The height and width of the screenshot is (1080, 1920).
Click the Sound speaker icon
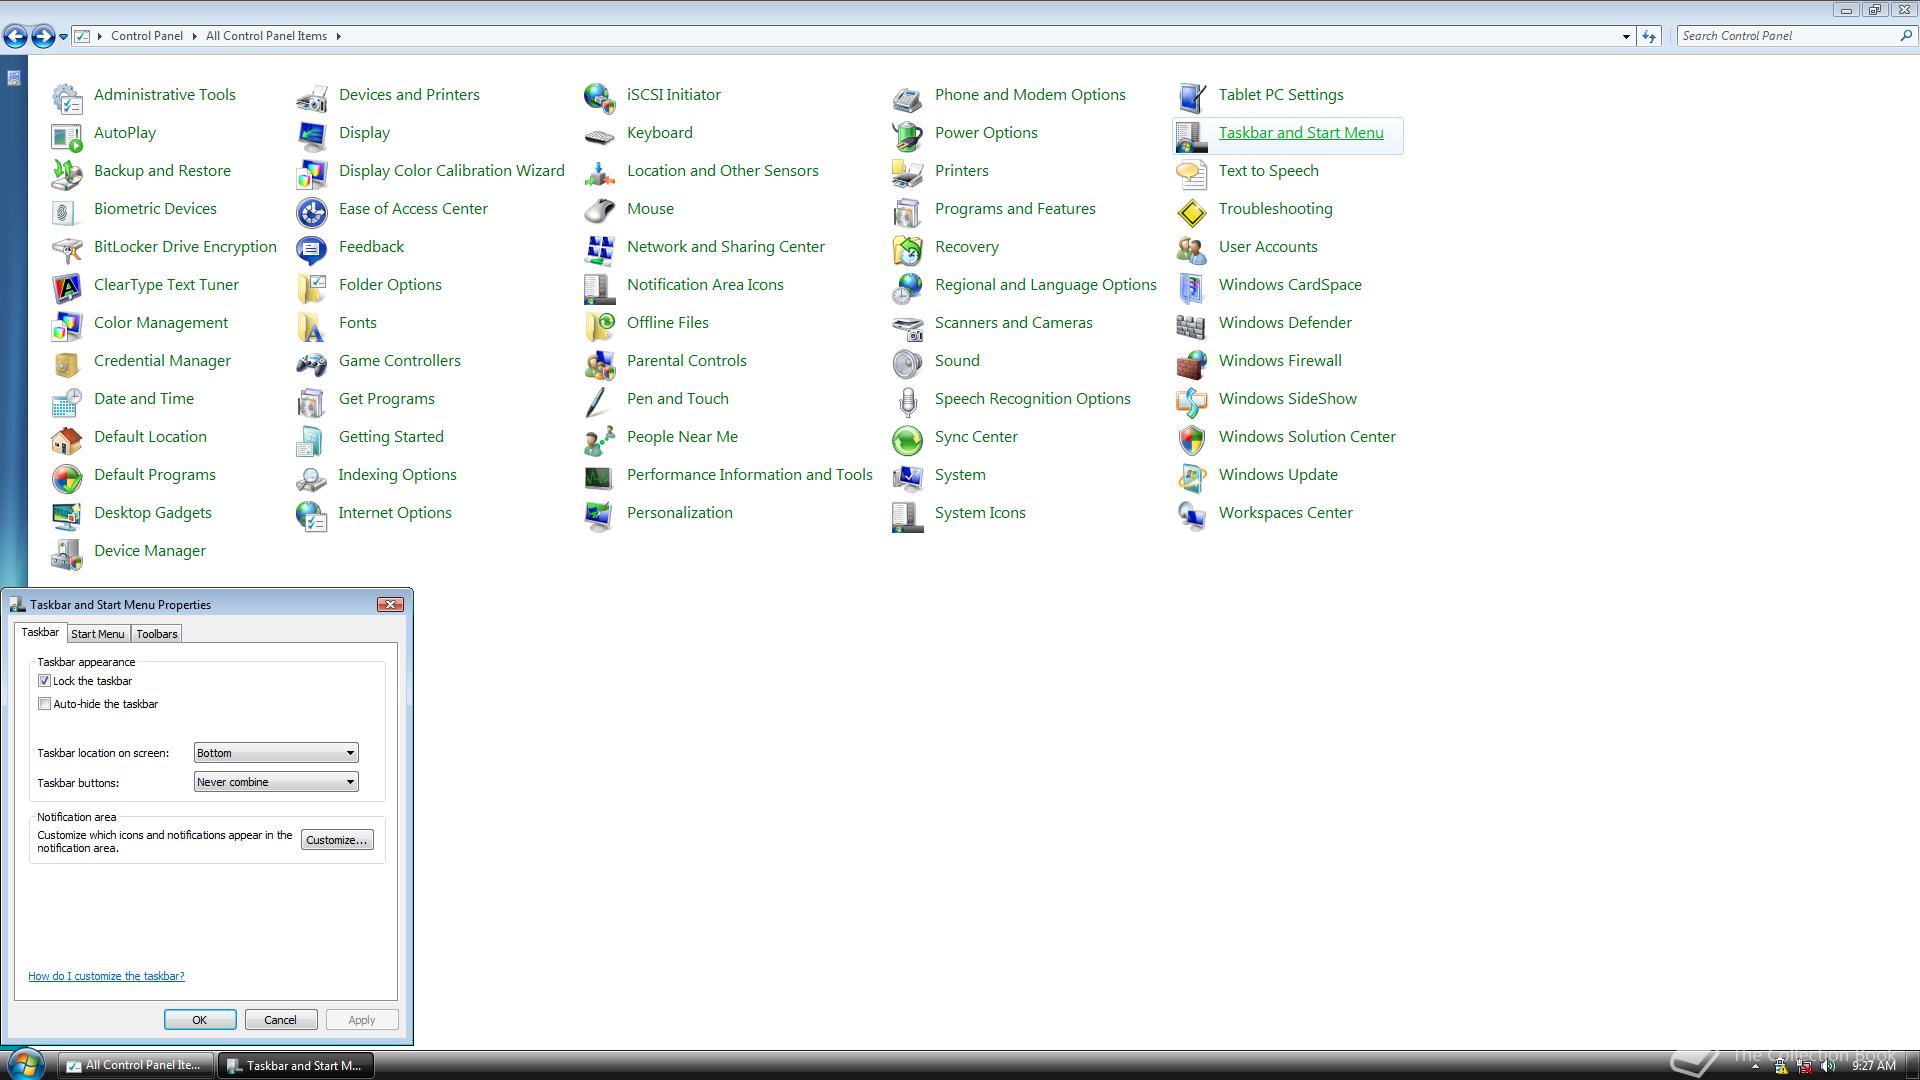(907, 362)
